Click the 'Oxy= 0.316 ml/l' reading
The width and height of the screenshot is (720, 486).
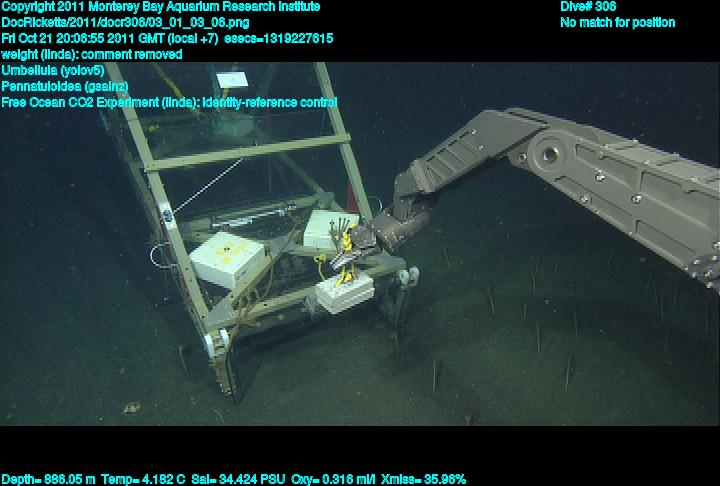[333, 479]
